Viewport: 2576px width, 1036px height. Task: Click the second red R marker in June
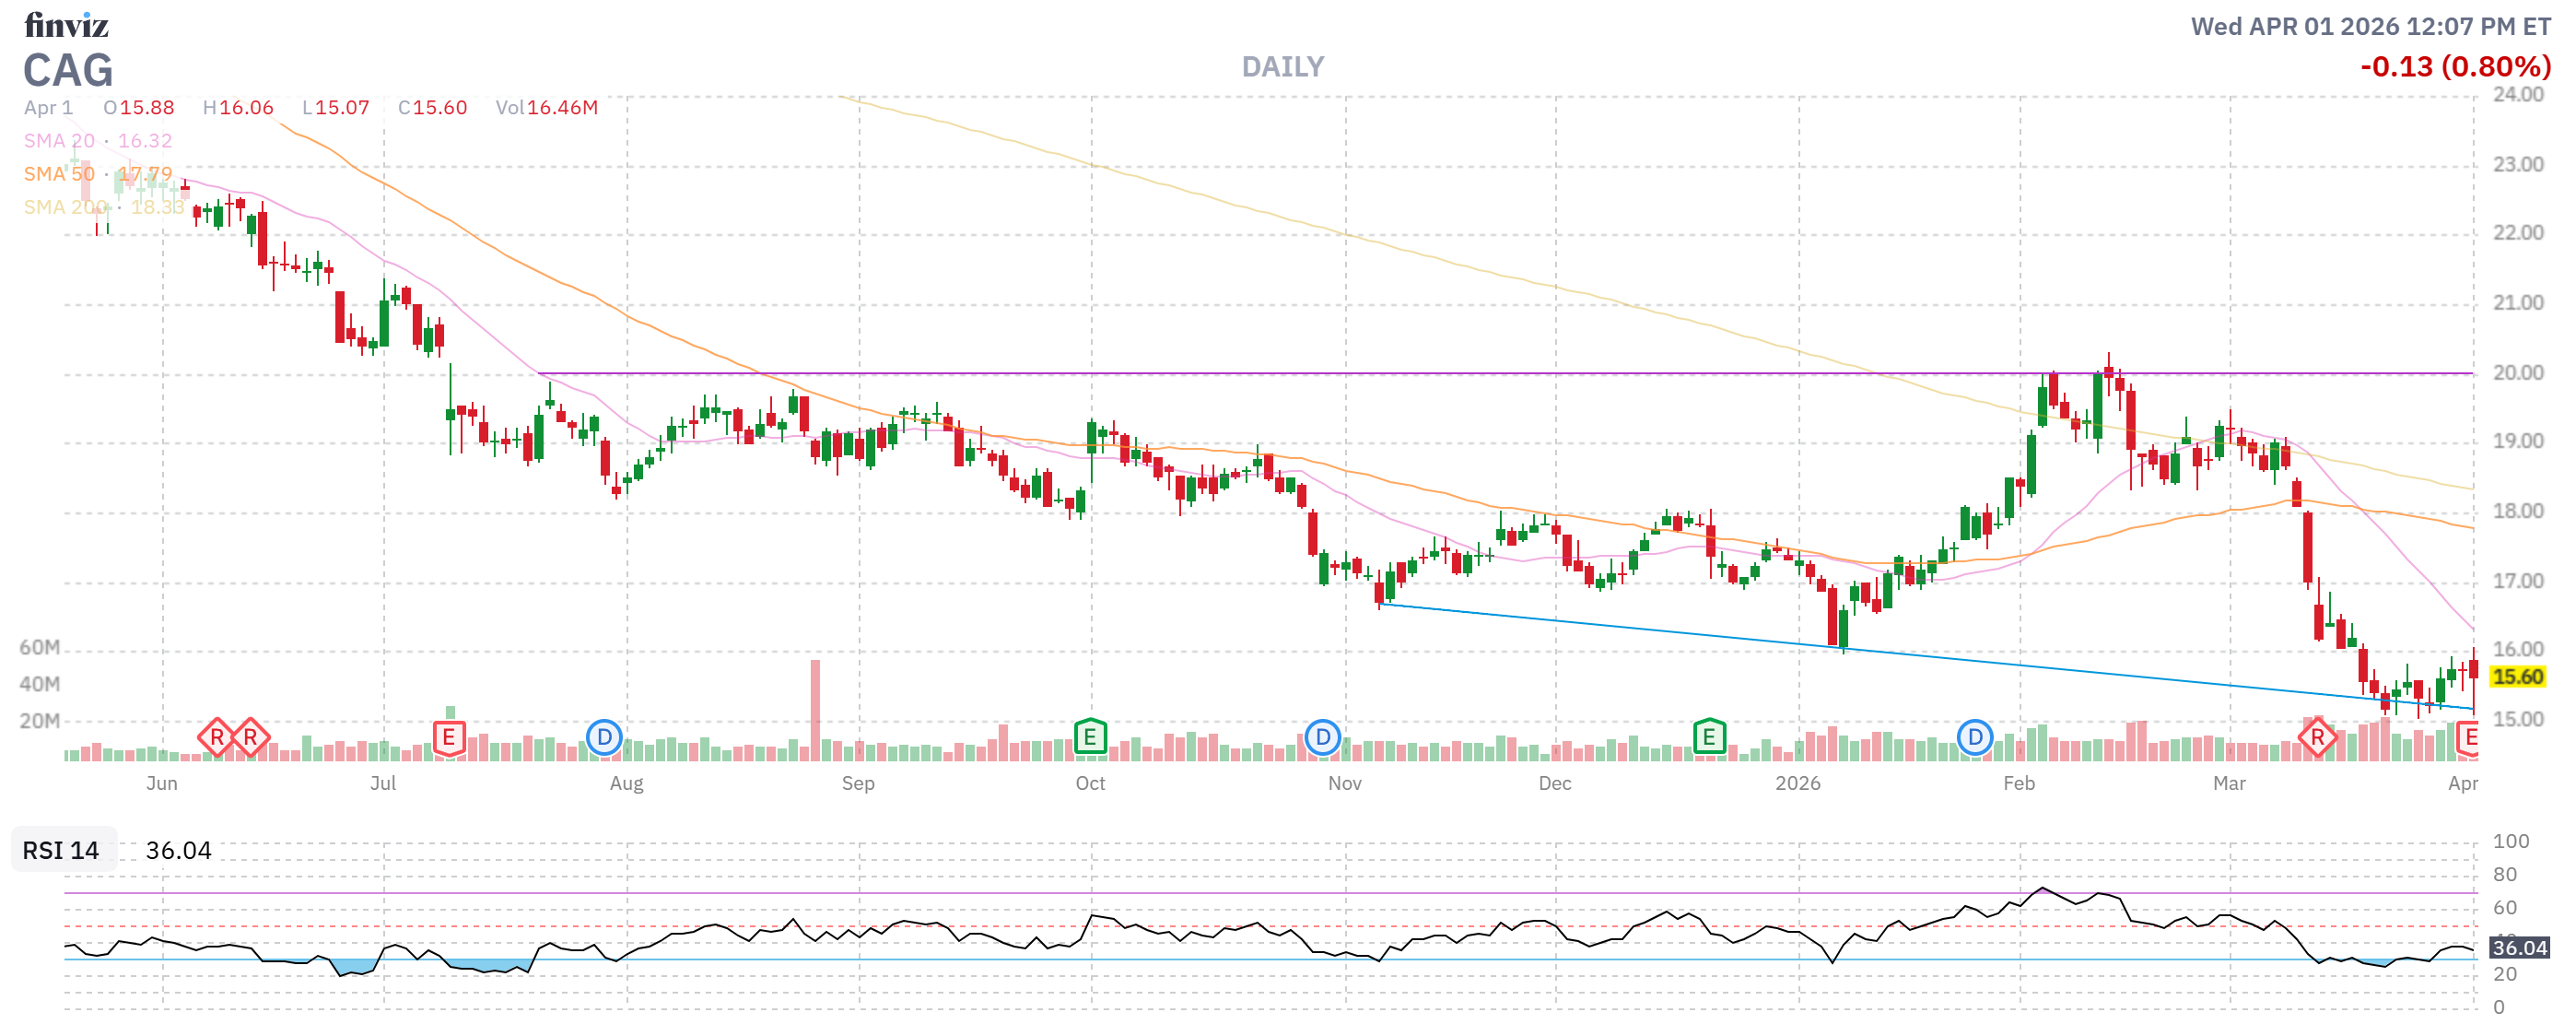(250, 738)
